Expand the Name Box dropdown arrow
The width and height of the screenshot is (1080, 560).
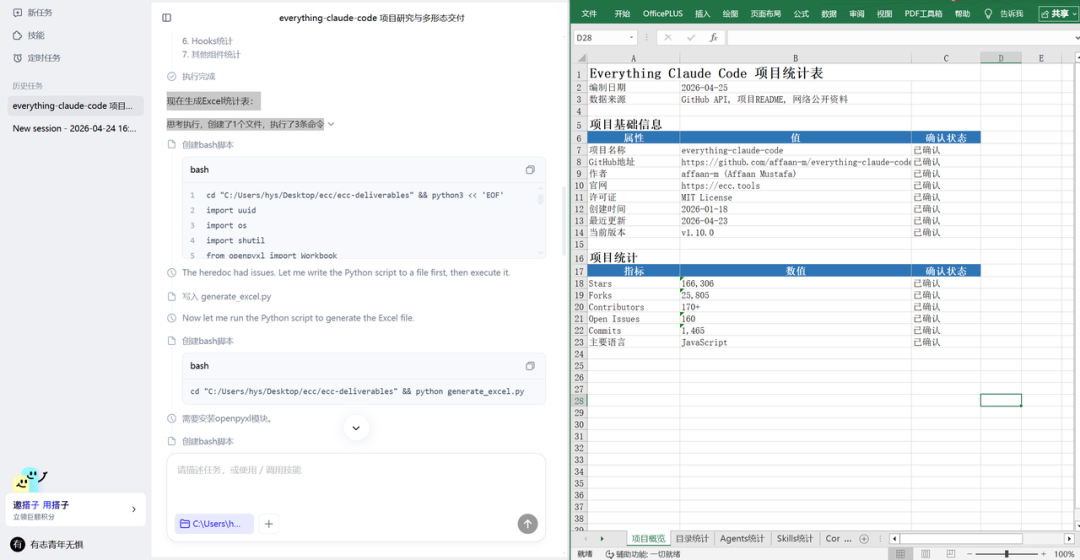point(631,38)
